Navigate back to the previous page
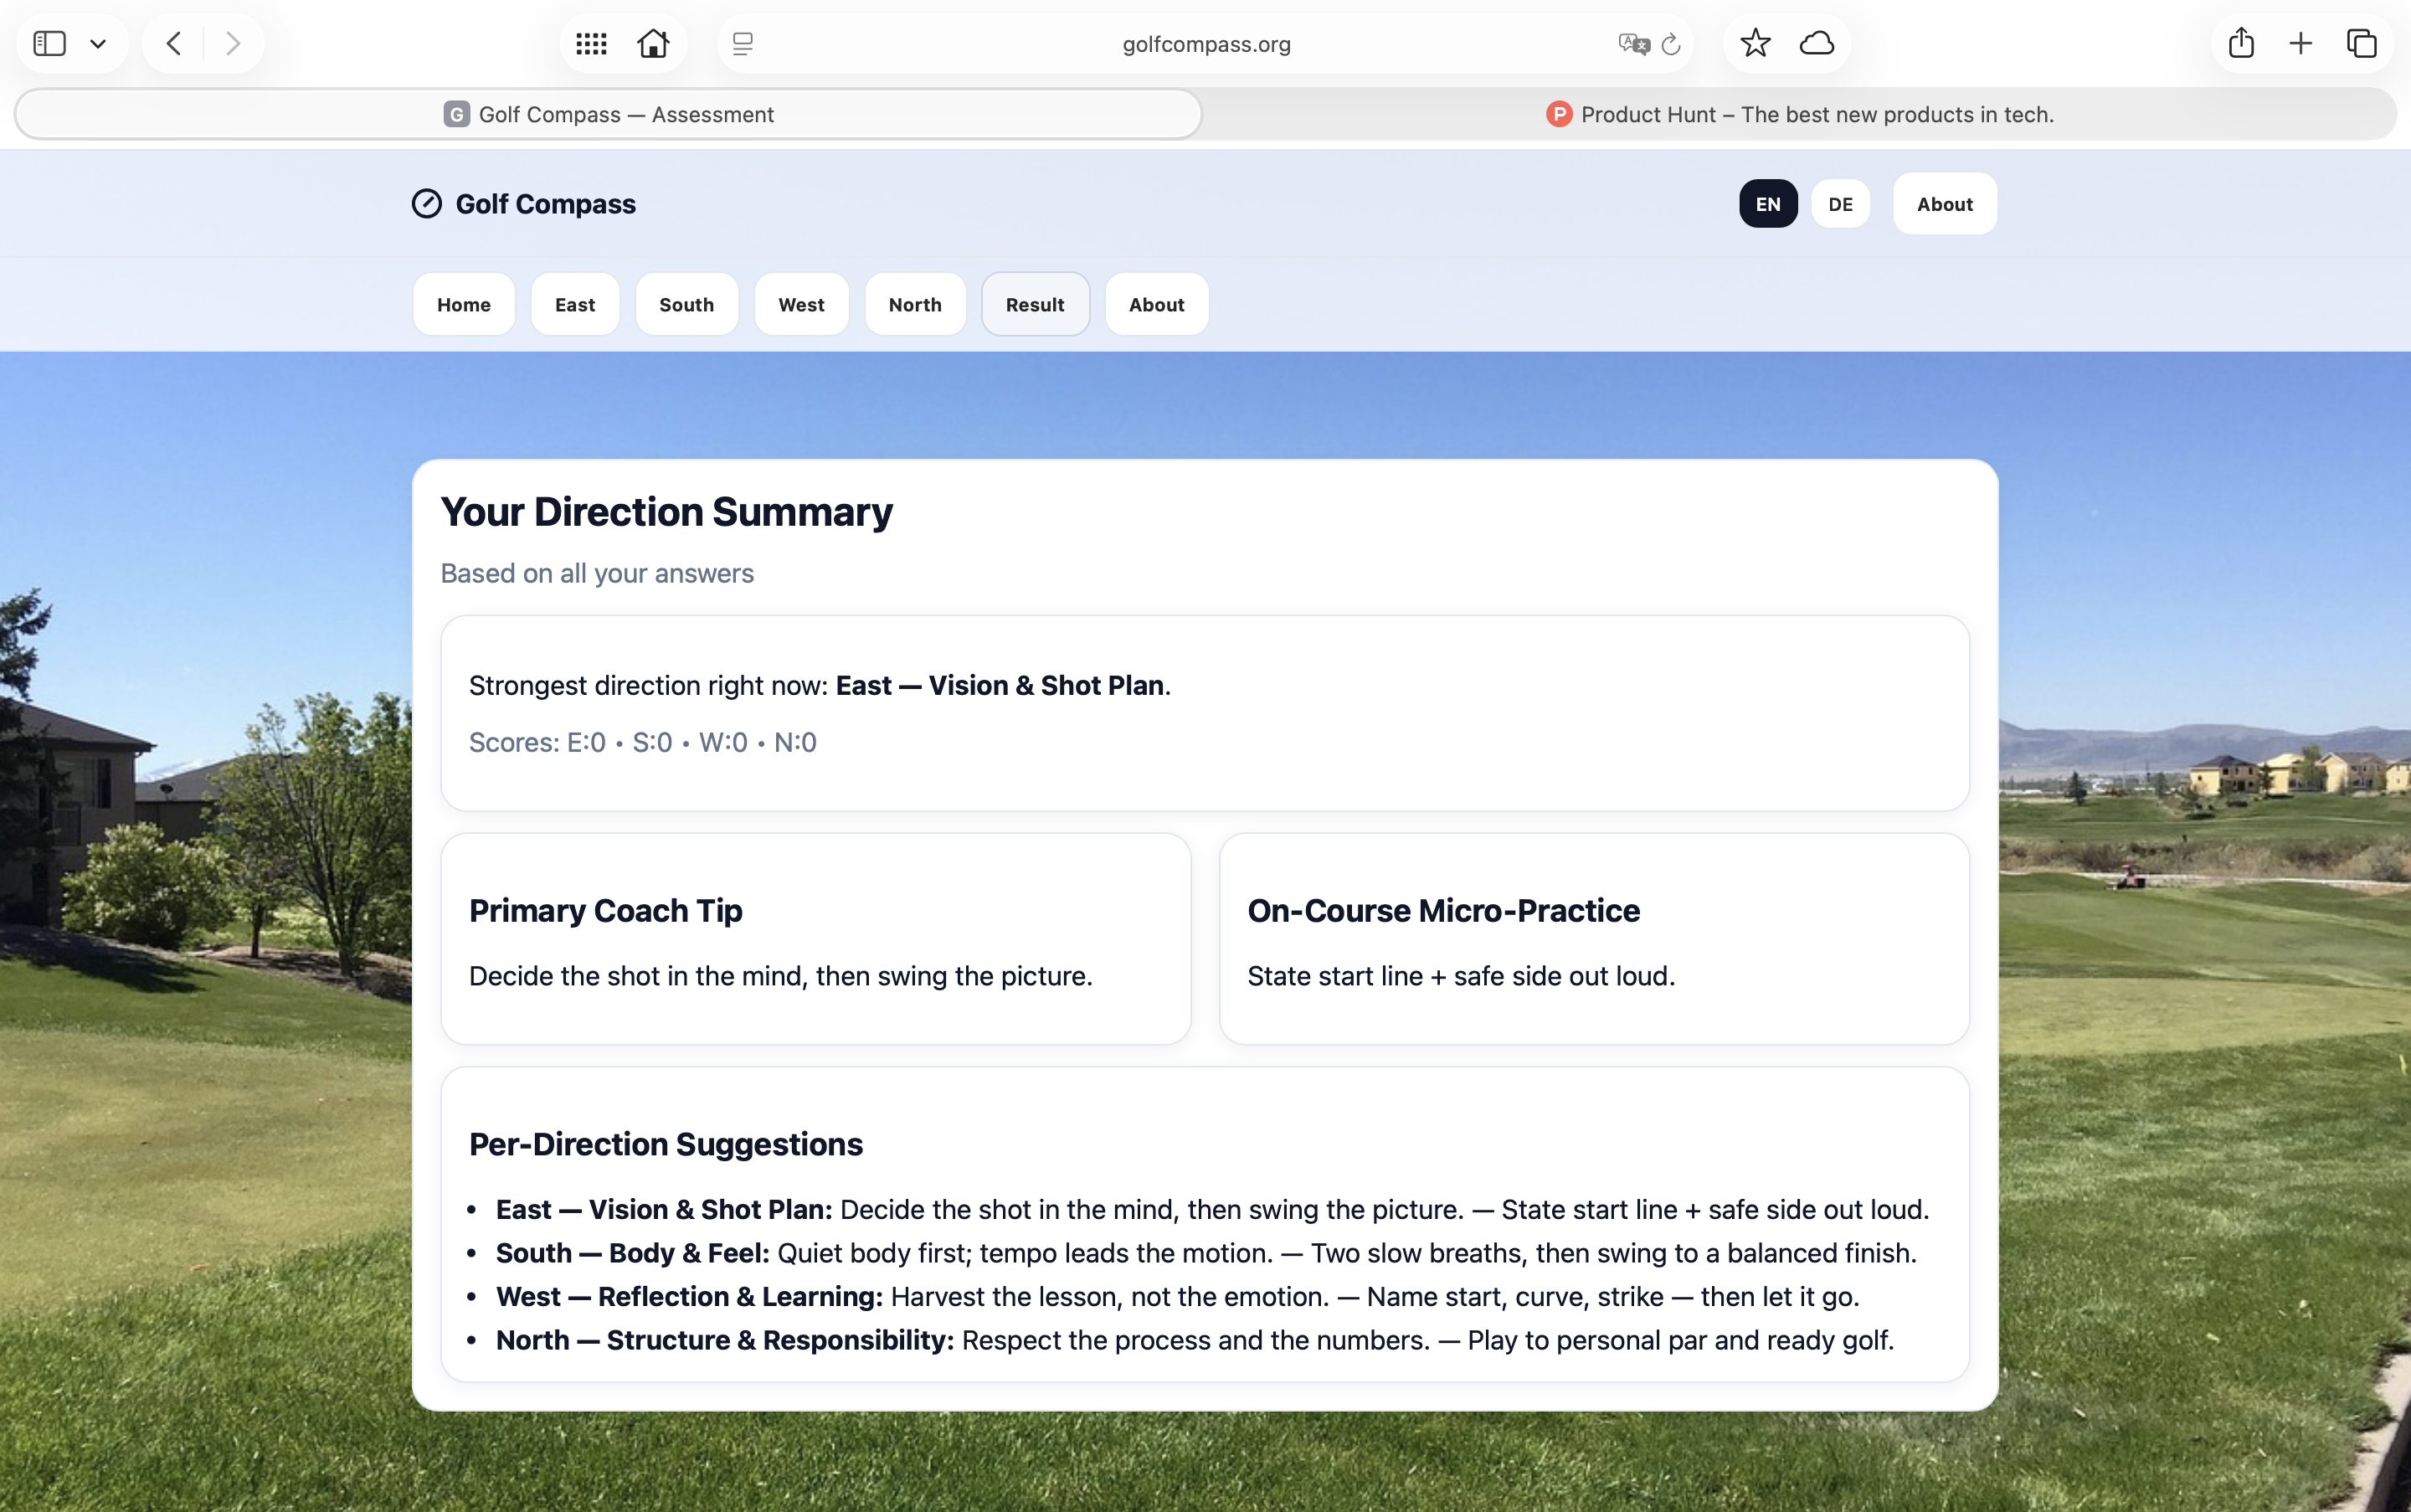The image size is (2411, 1512). point(173,43)
